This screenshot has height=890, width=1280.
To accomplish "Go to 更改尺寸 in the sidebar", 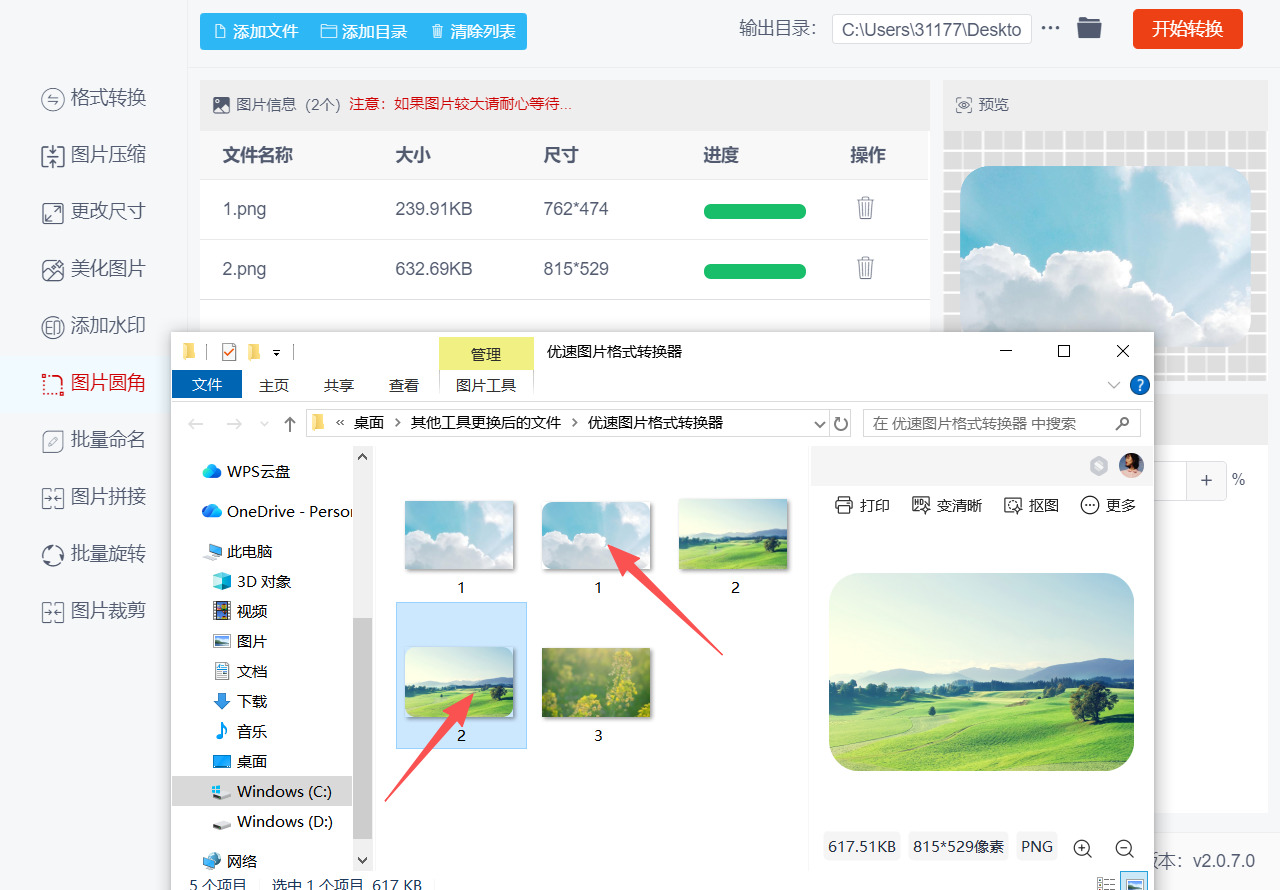I will (x=94, y=212).
